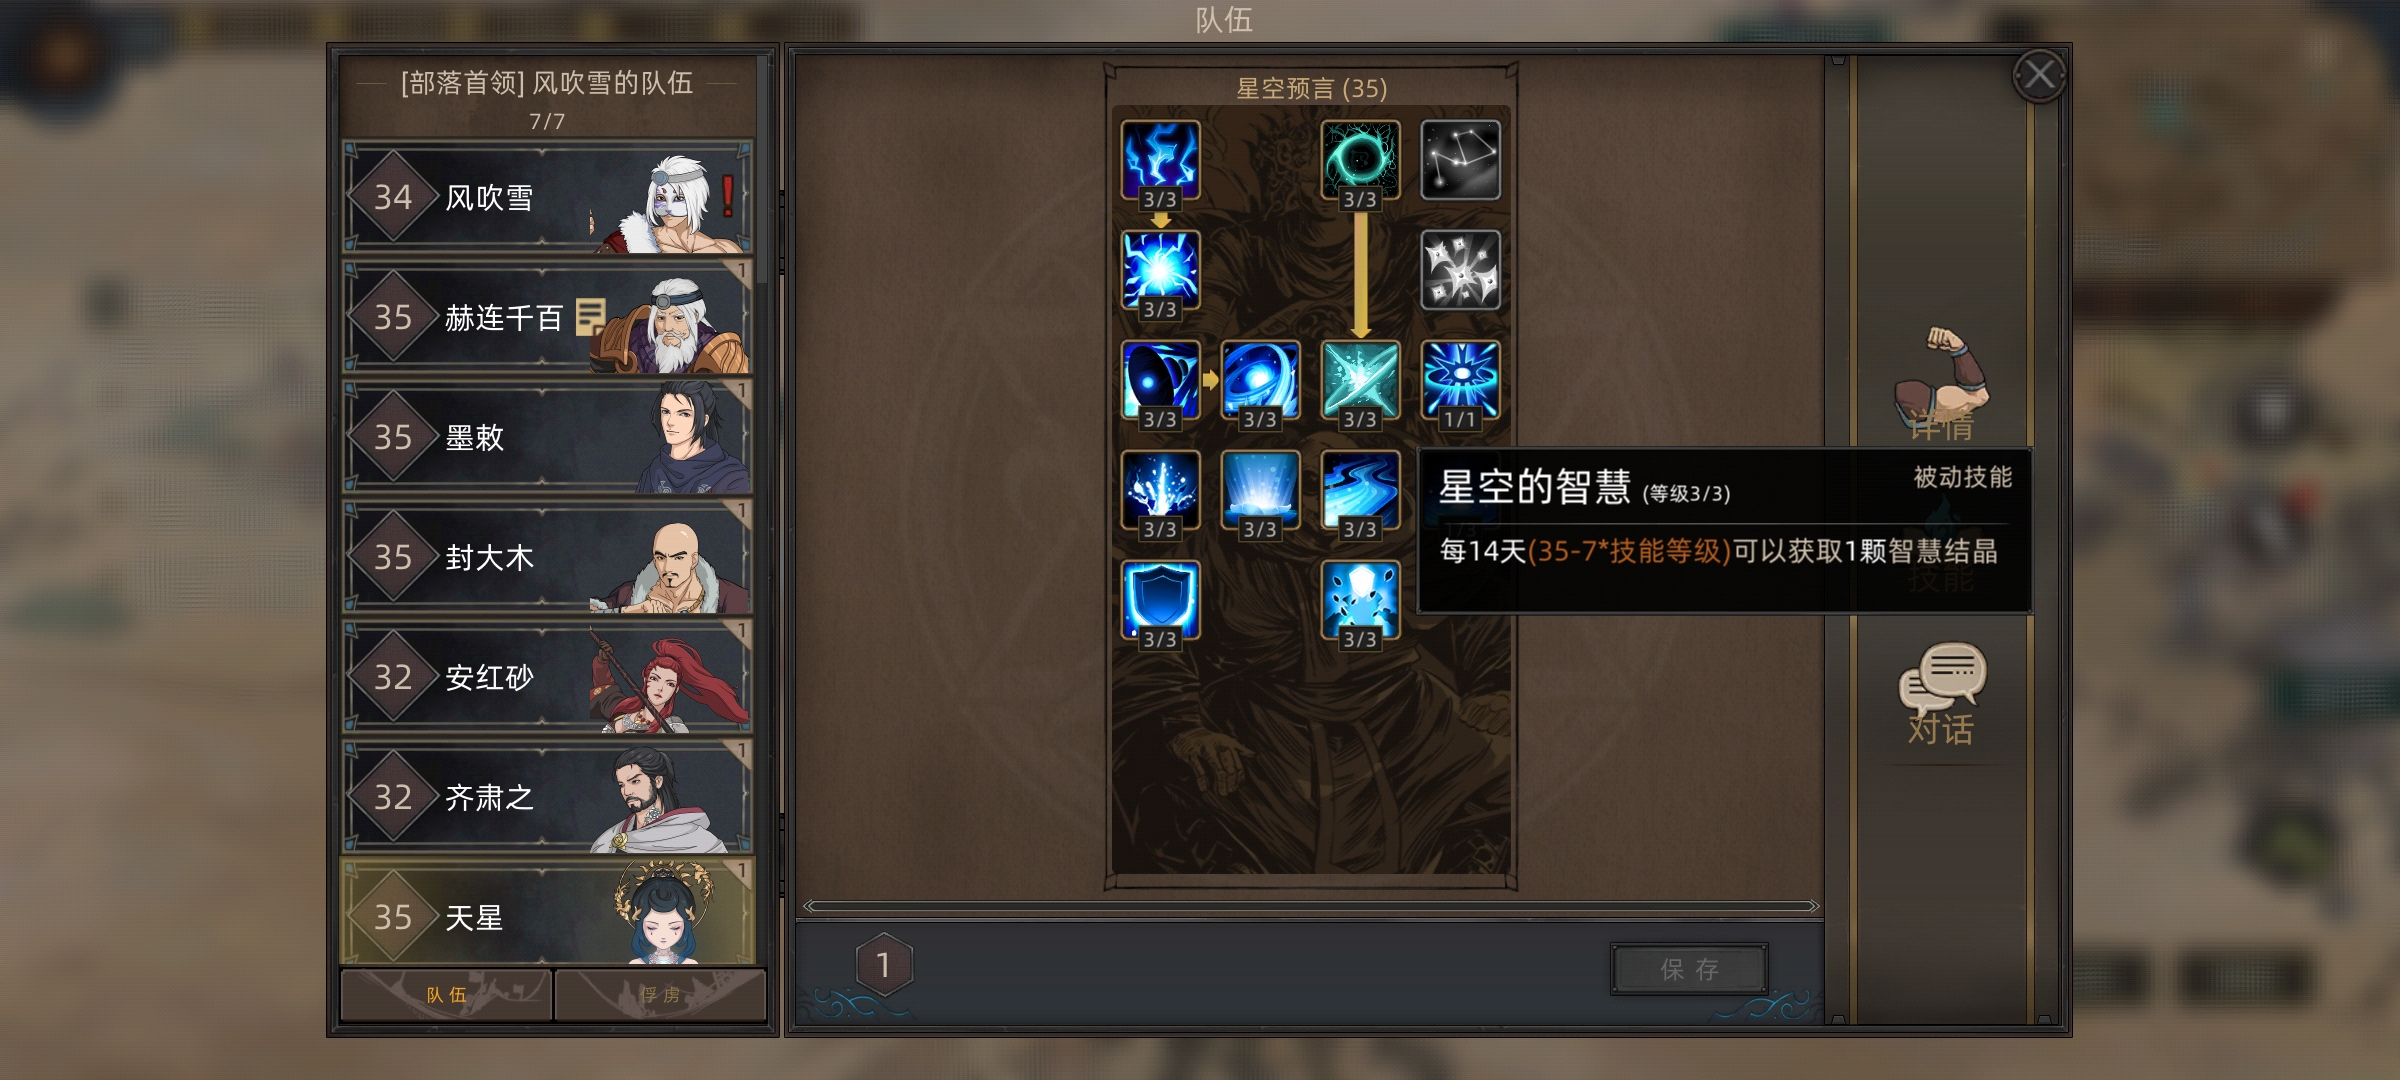Click the locked constellation skill icon
This screenshot has height=1080, width=2400.
[x=1460, y=160]
